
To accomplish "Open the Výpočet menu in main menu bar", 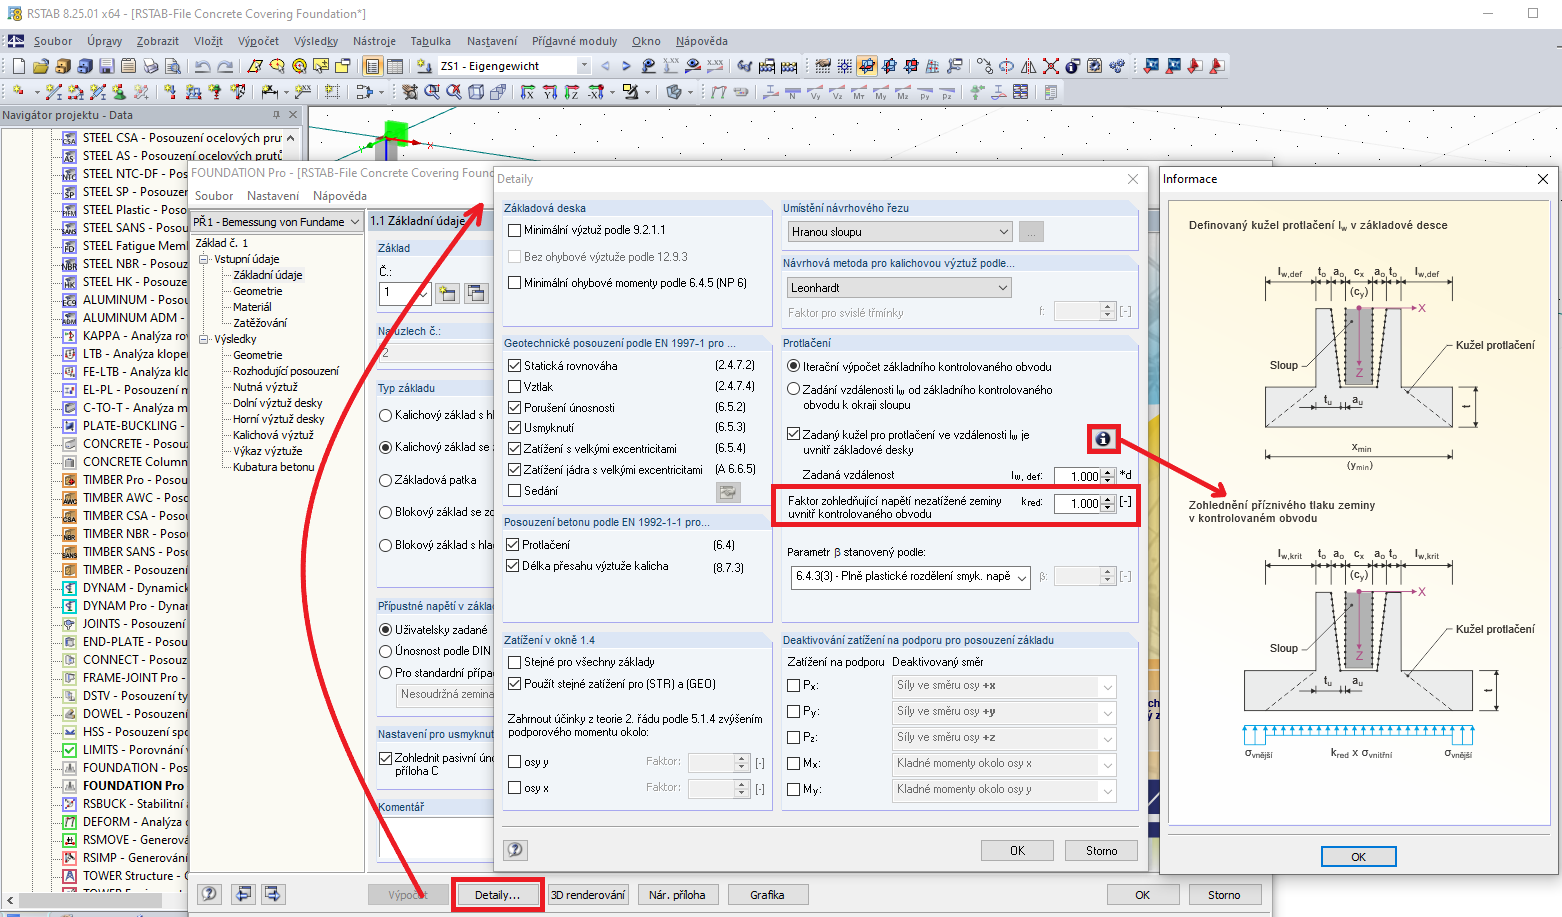I will coord(258,41).
